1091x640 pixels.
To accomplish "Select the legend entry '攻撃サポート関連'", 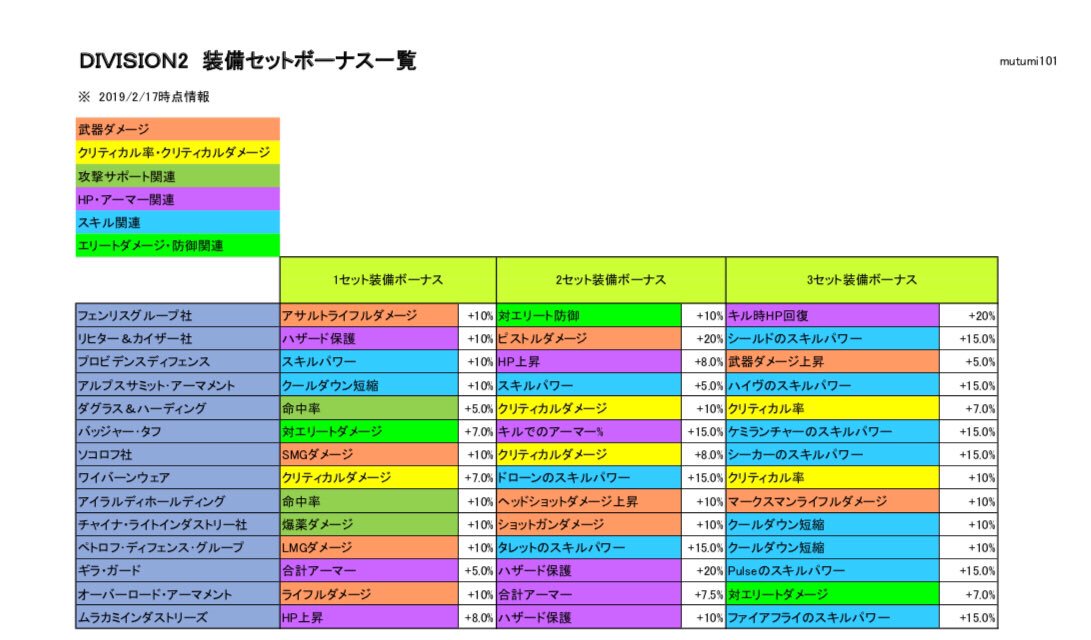I will pos(178,176).
